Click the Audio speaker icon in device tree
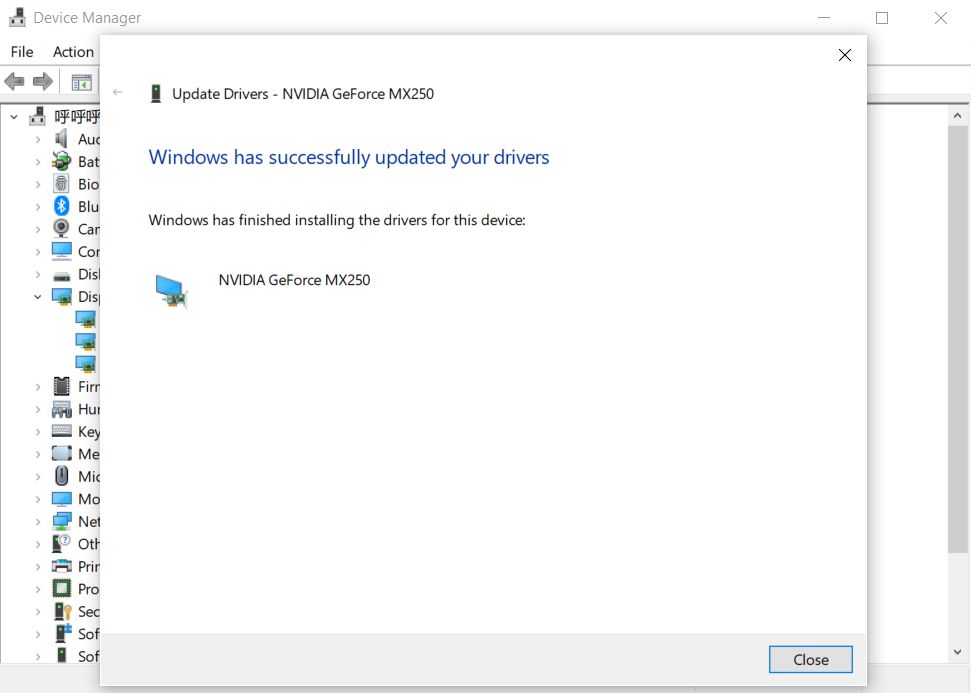This screenshot has width=971, height=693. [x=61, y=139]
